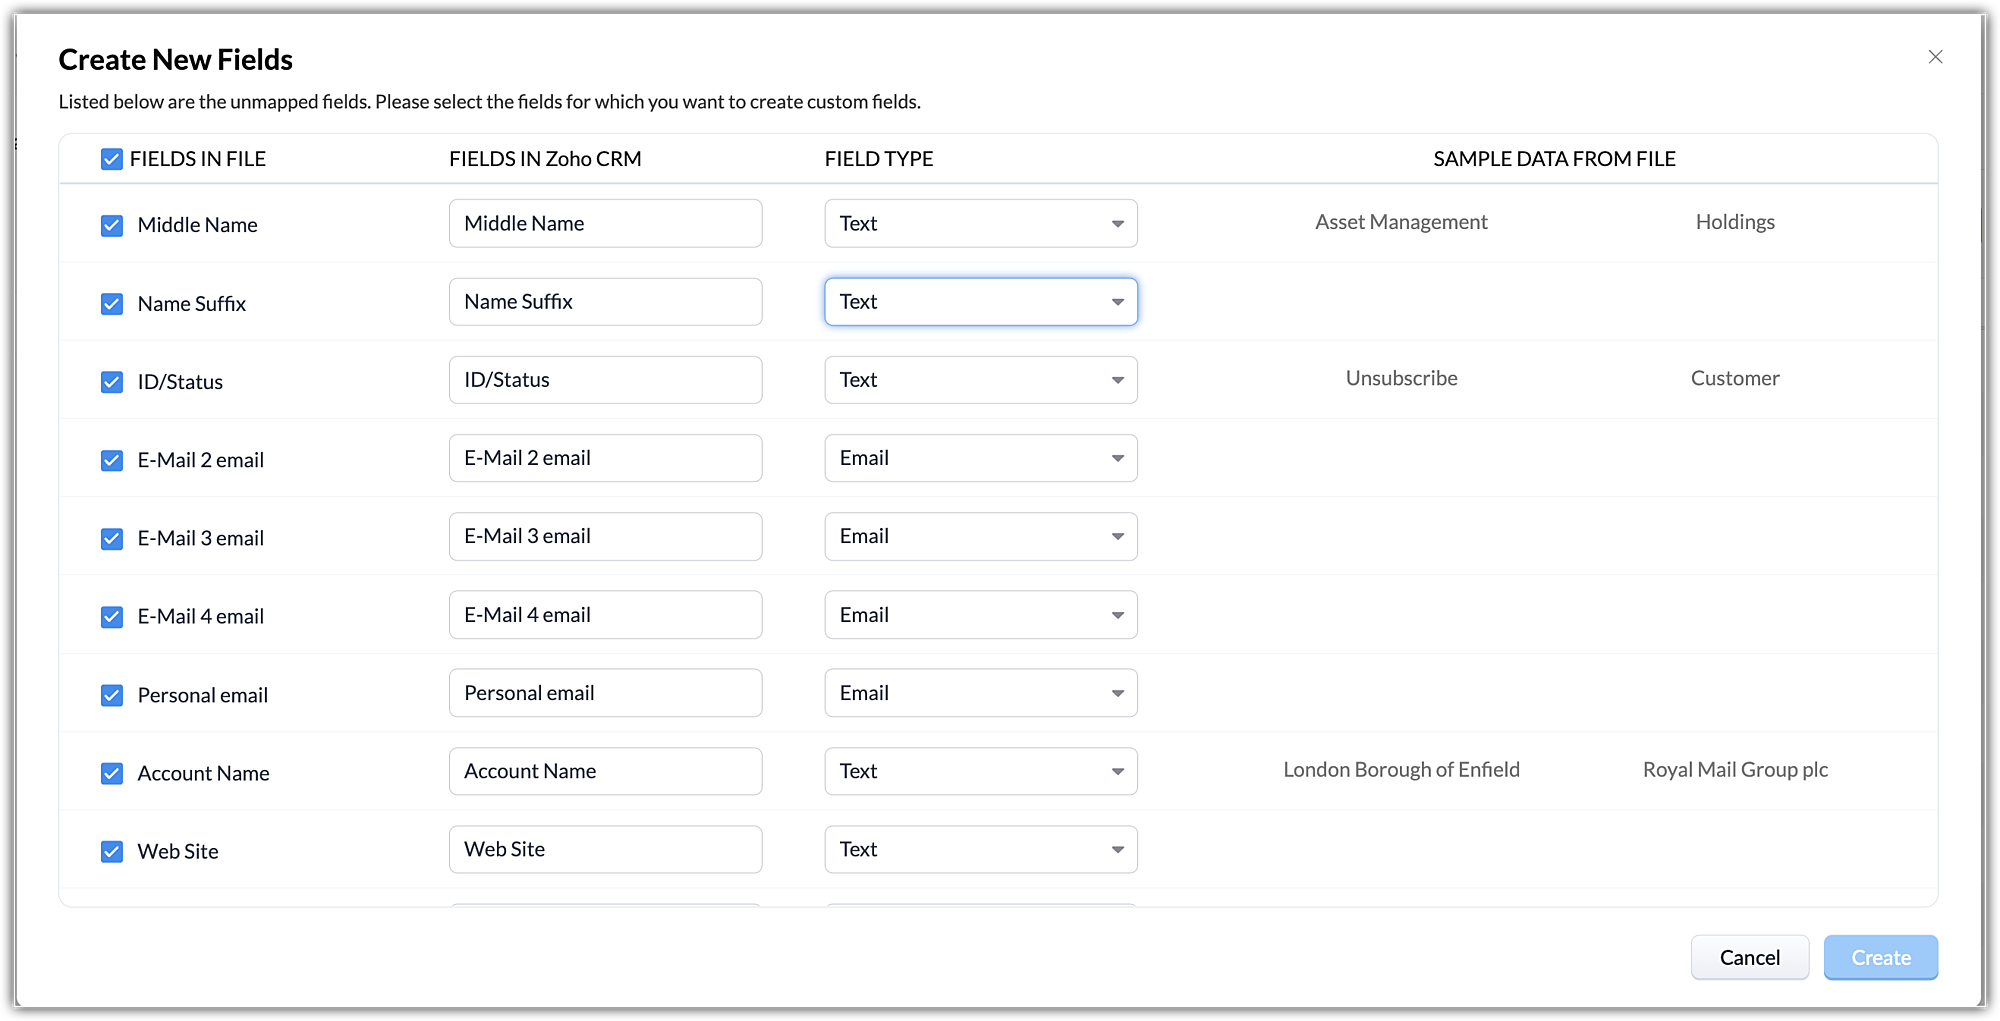The image size is (2000, 1021).
Task: Uncheck the Name Suffix checkbox
Action: click(112, 304)
